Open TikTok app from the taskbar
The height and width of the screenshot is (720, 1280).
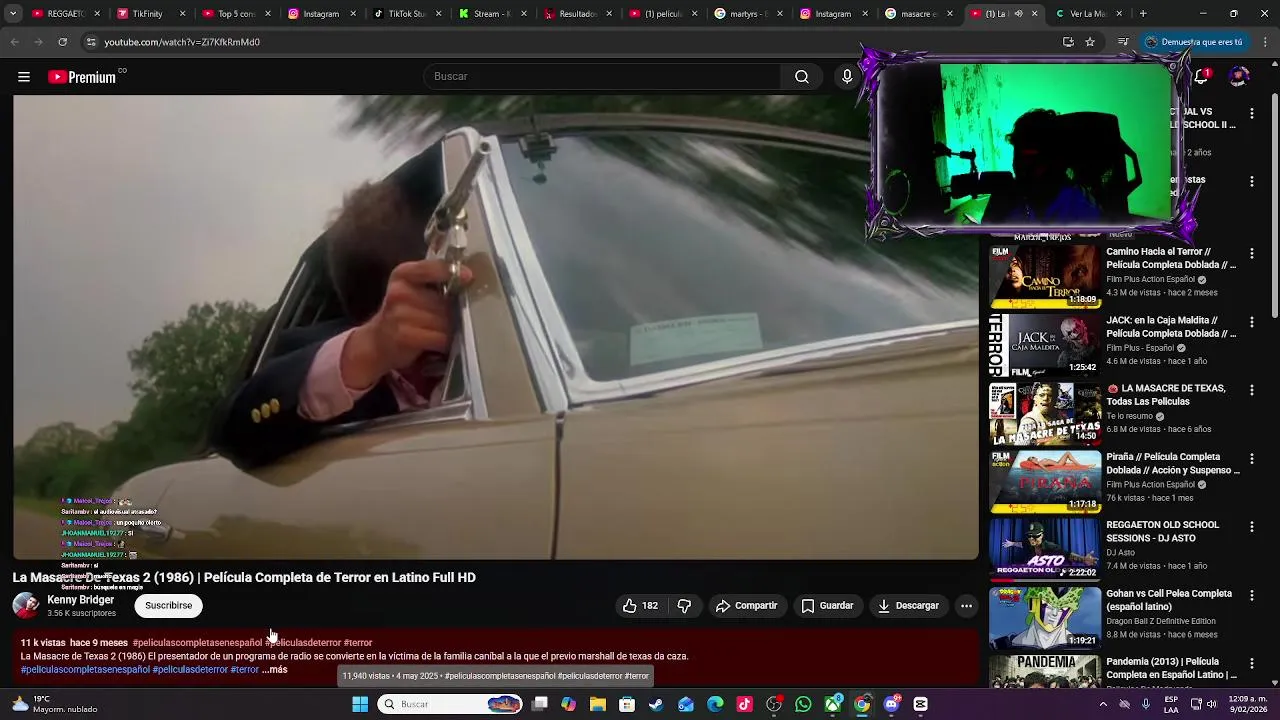[744, 704]
